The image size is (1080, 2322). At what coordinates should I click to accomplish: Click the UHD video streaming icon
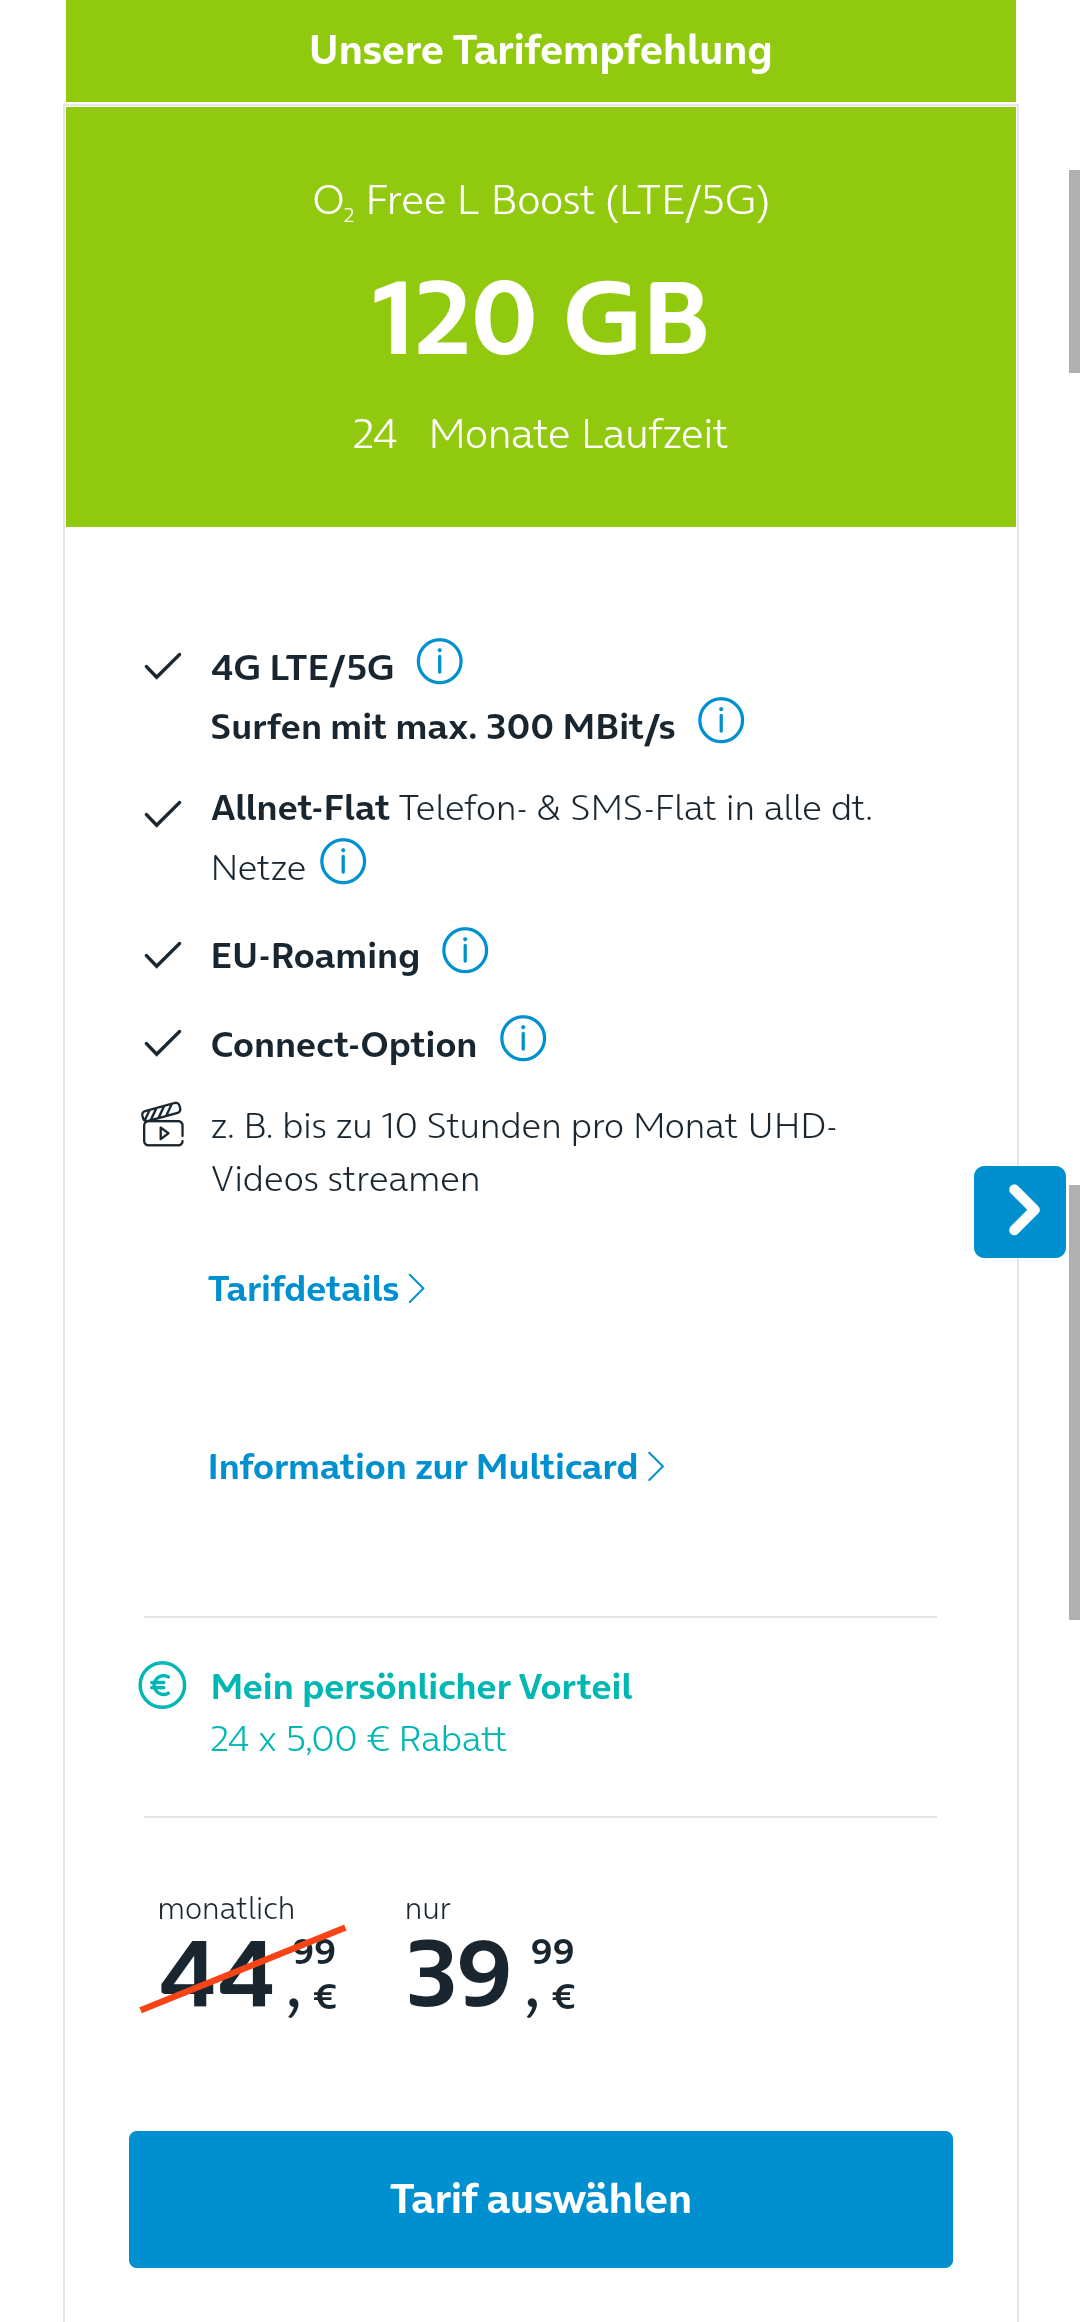pos(163,1125)
